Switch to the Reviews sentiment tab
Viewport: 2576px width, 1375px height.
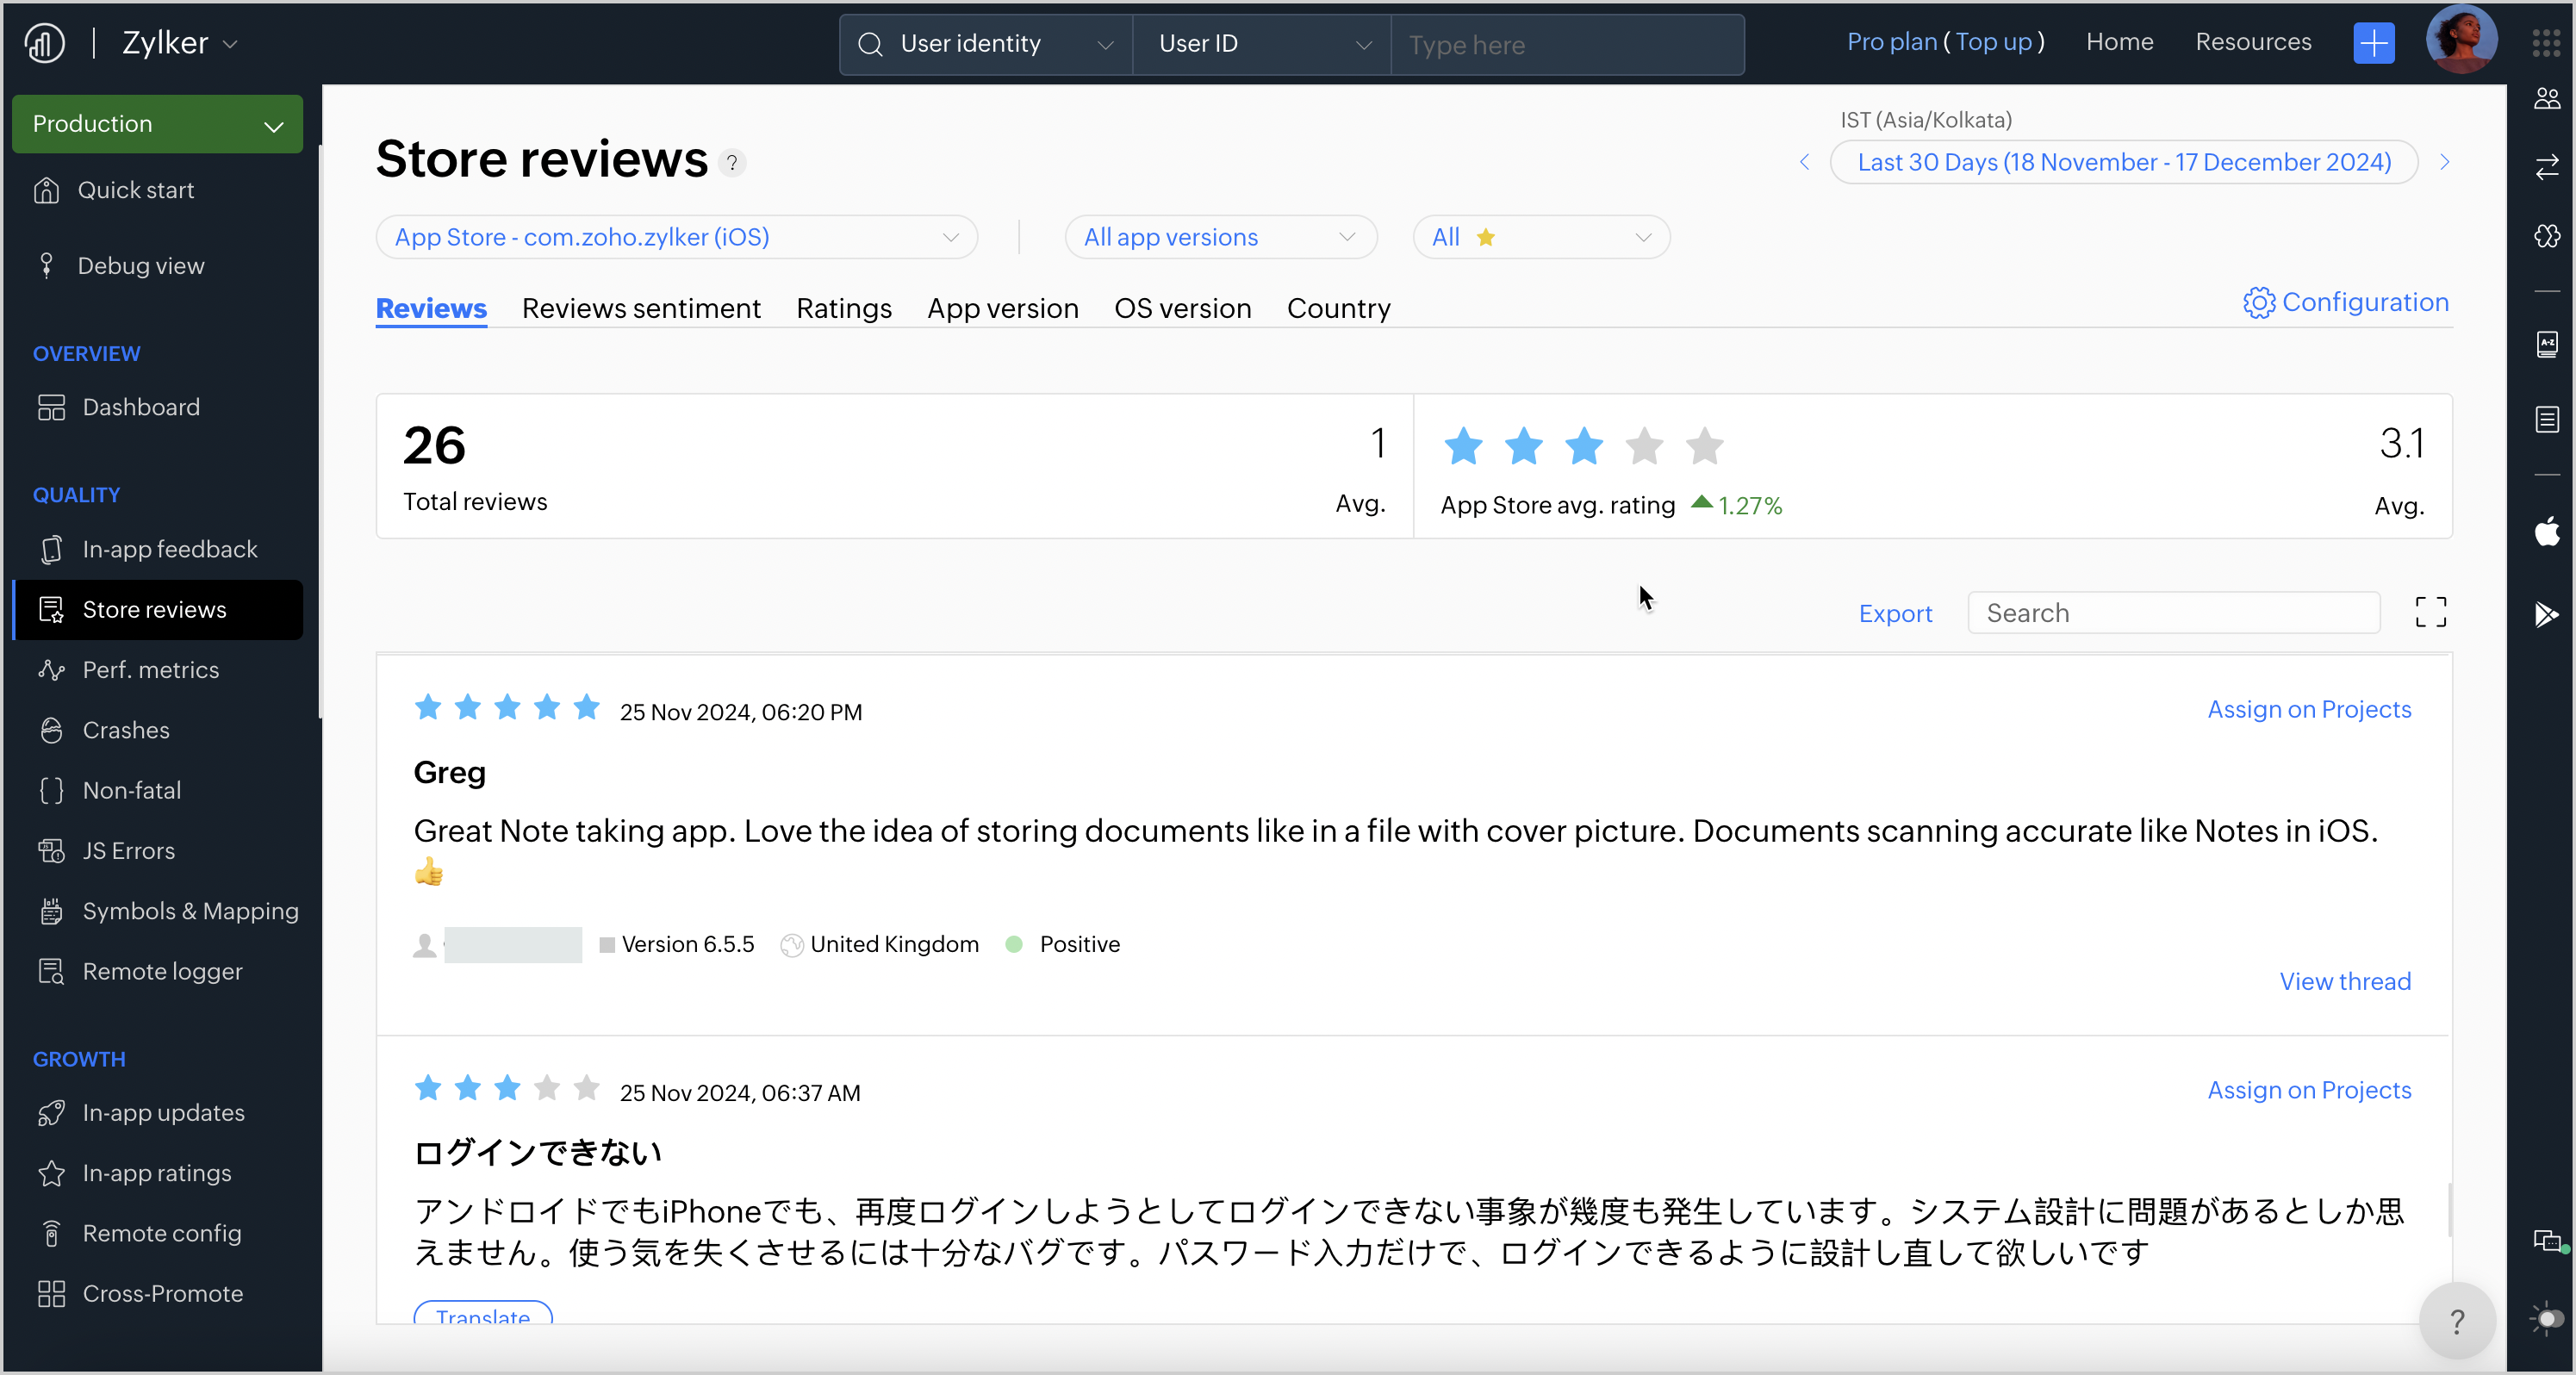click(x=641, y=308)
